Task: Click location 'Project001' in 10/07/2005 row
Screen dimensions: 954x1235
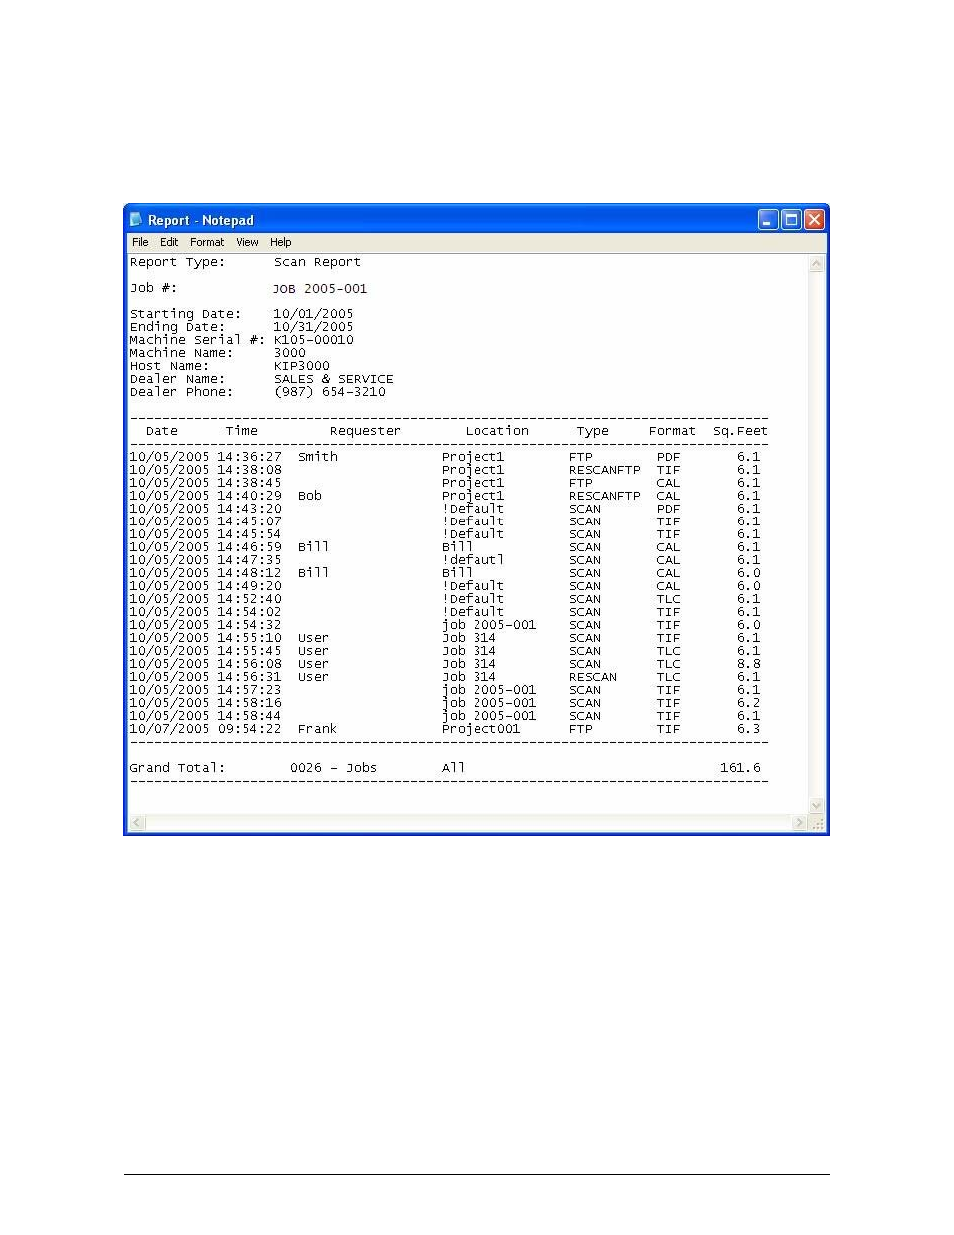Action: click(481, 729)
